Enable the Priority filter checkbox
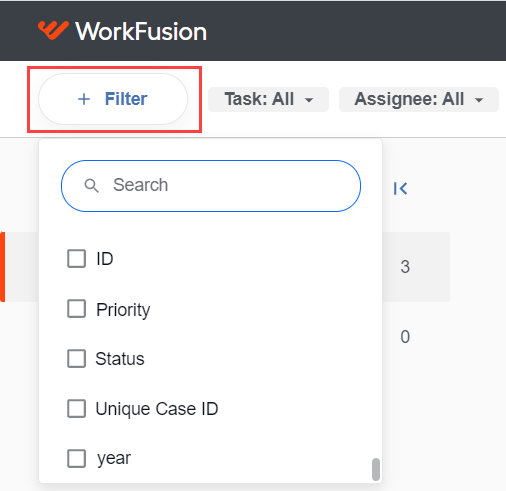Image resolution: width=506 pixels, height=491 pixels. 76,309
